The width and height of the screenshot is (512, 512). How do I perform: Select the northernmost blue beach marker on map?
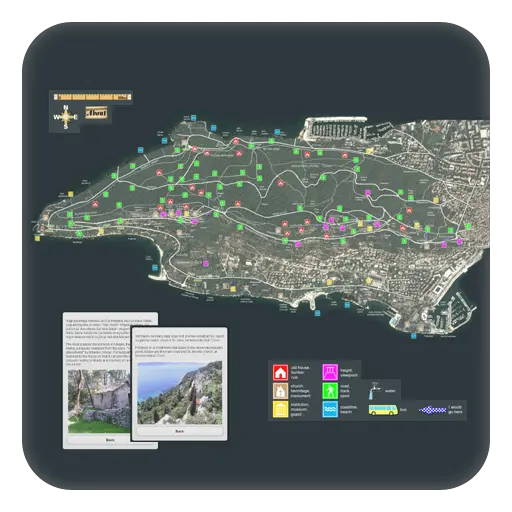coord(193,118)
